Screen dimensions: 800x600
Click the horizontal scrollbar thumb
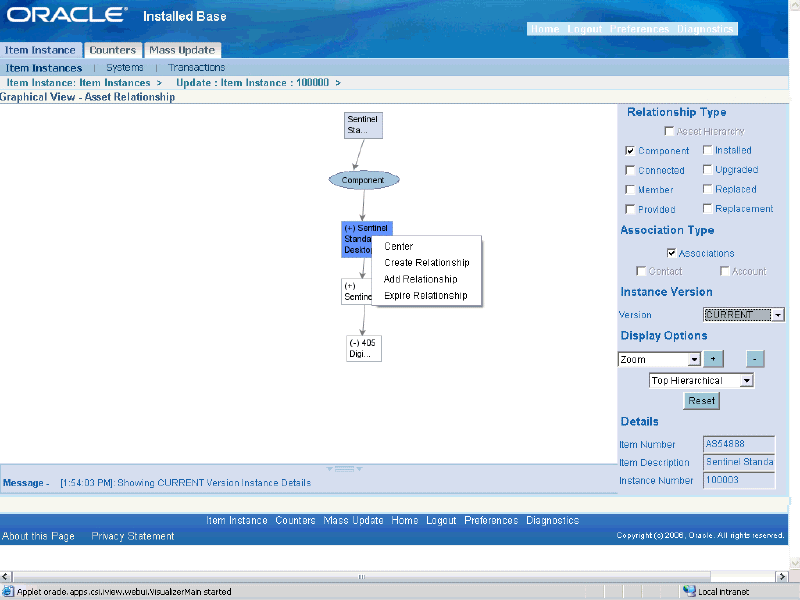pyautogui.click(x=362, y=577)
